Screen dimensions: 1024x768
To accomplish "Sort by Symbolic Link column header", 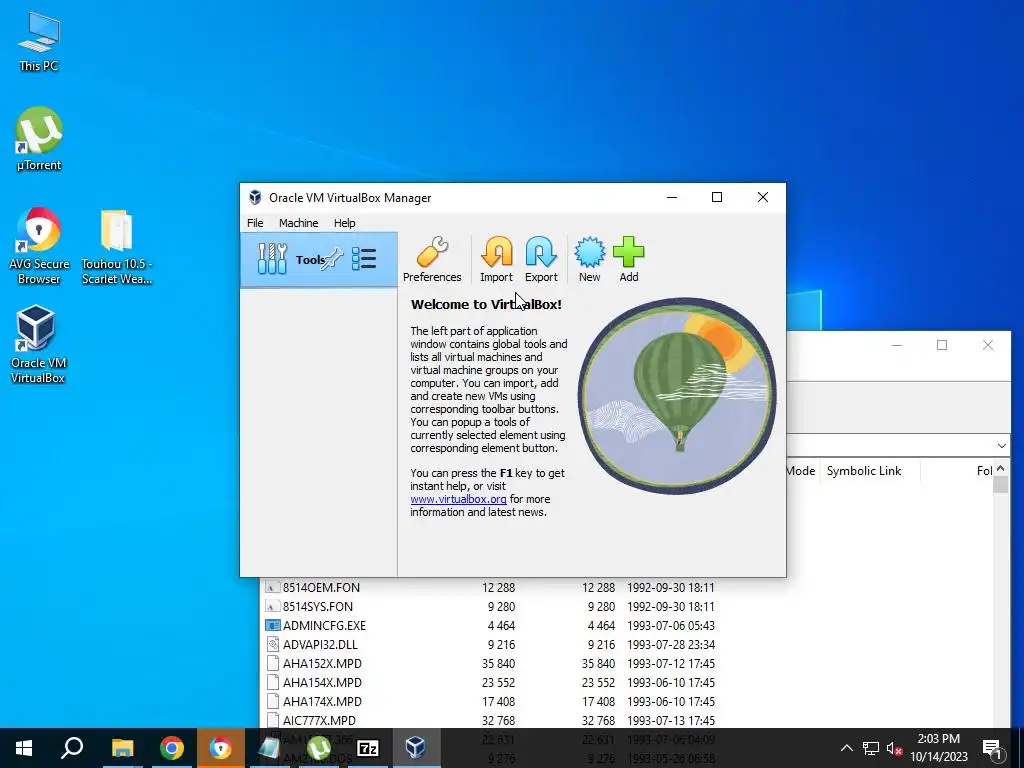I will [x=863, y=471].
